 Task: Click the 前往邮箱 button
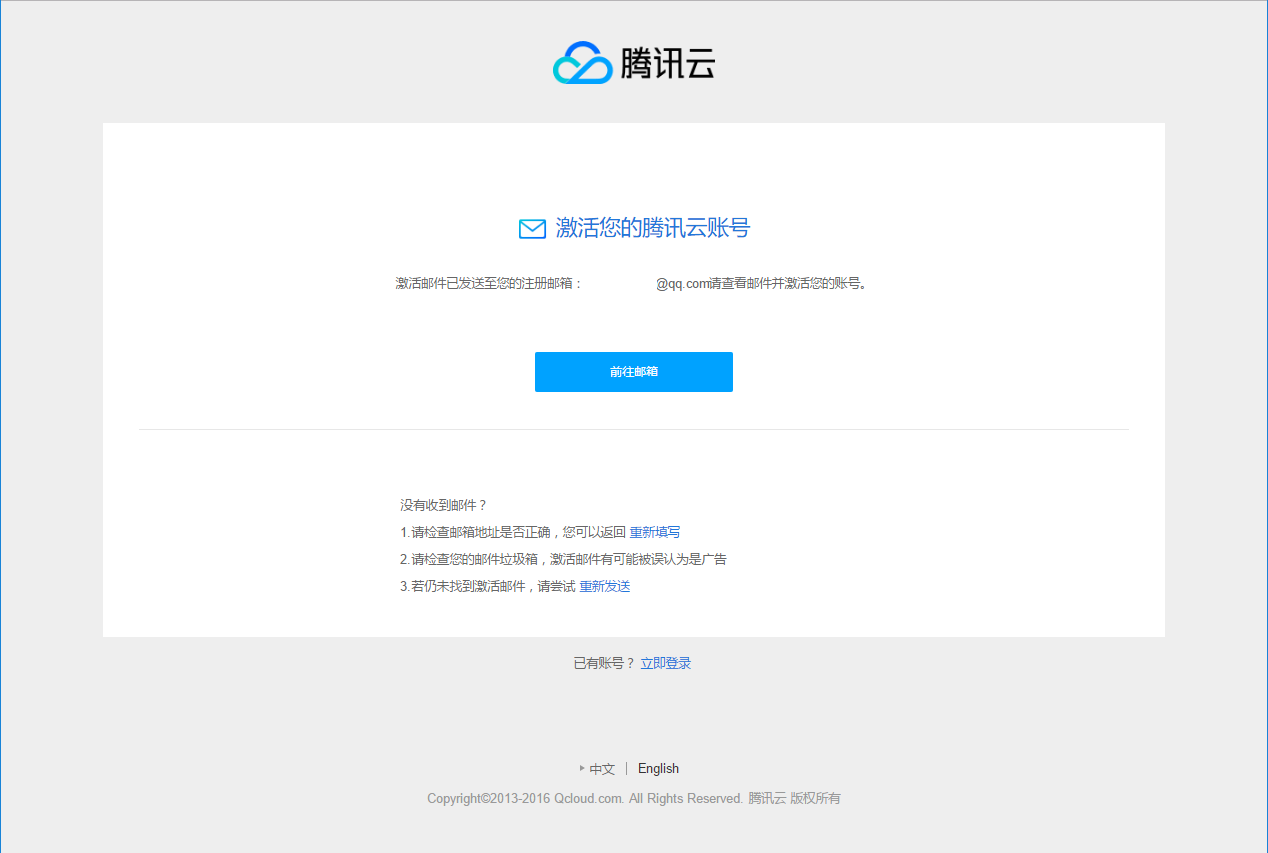point(634,372)
